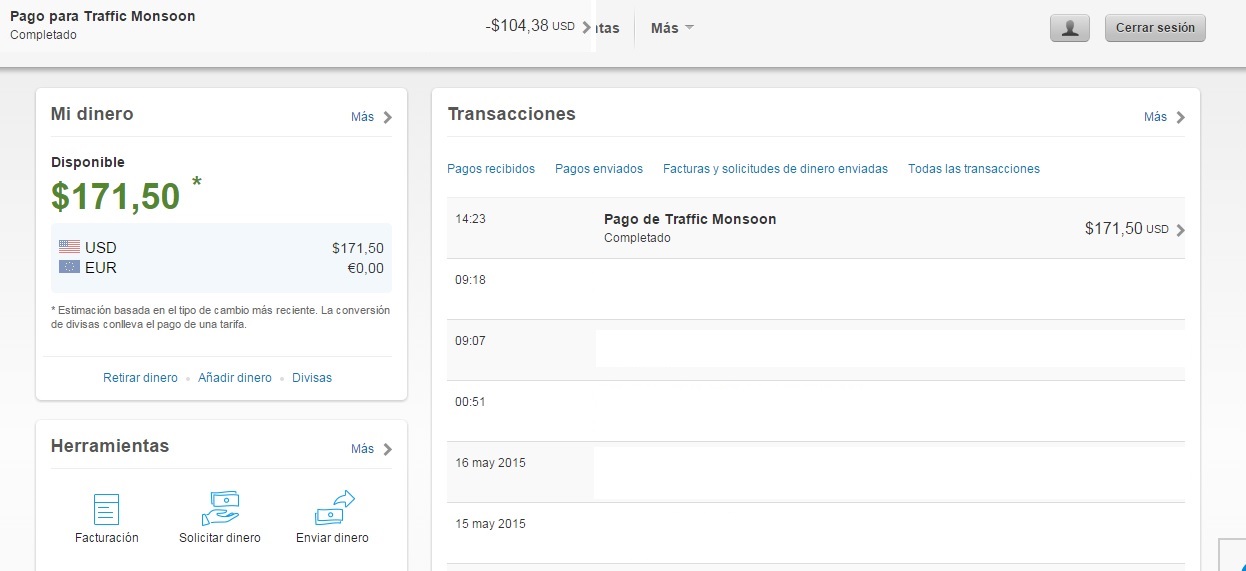The image size is (1246, 571).
Task: Open chevron on Pago de Traffic Monsoon row
Action: 1180,230
